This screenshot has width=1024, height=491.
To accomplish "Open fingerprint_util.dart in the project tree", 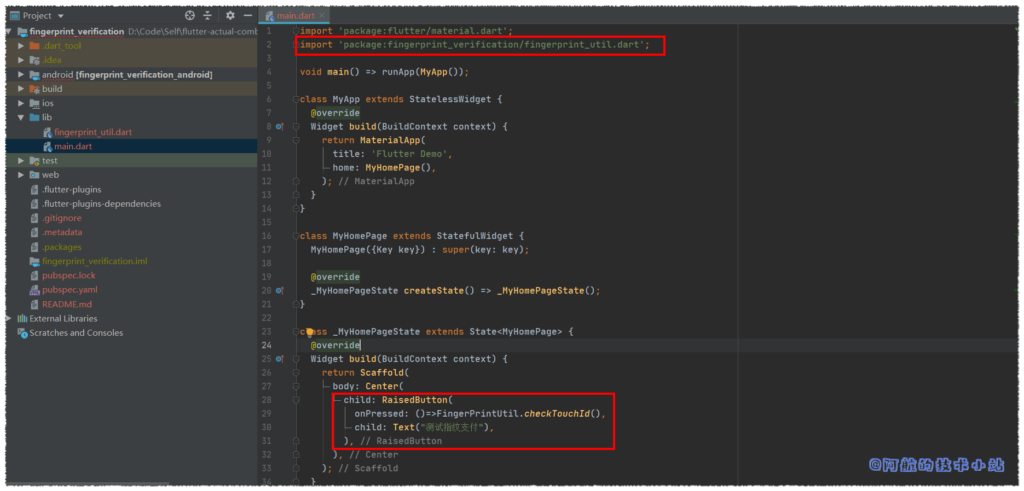I will tap(92, 132).
